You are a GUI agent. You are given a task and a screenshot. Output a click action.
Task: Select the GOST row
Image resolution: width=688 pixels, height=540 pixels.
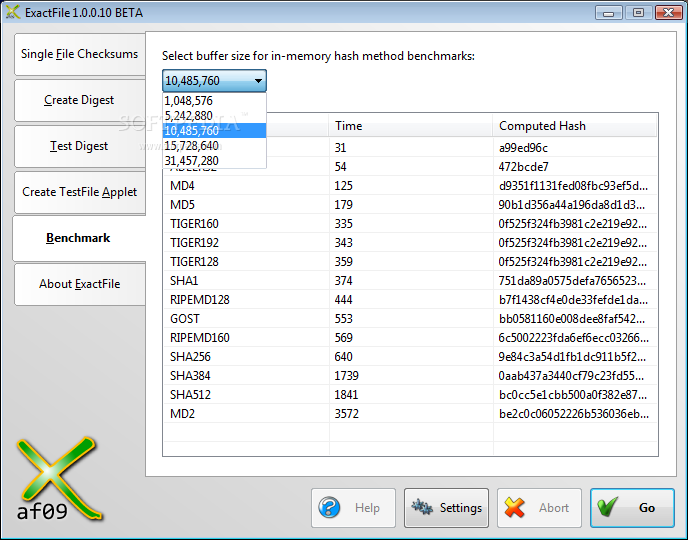[x=410, y=319]
